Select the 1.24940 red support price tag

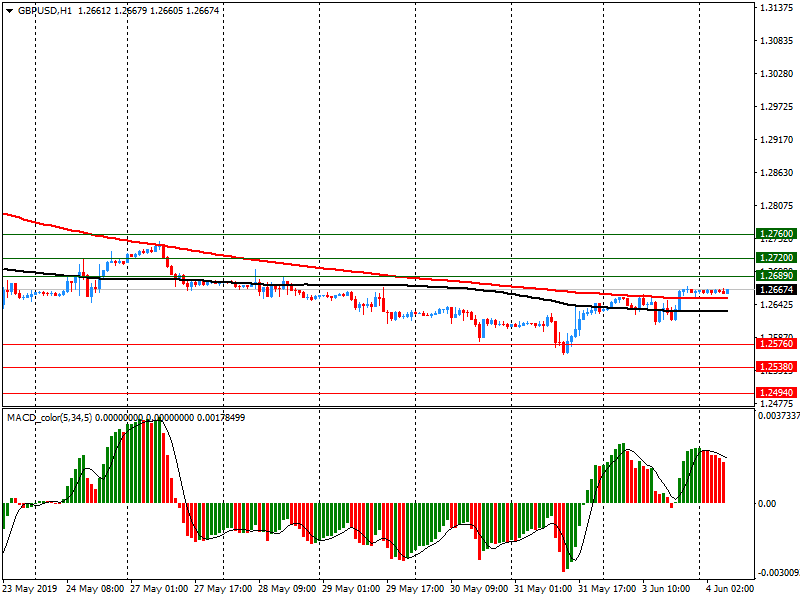coord(776,393)
